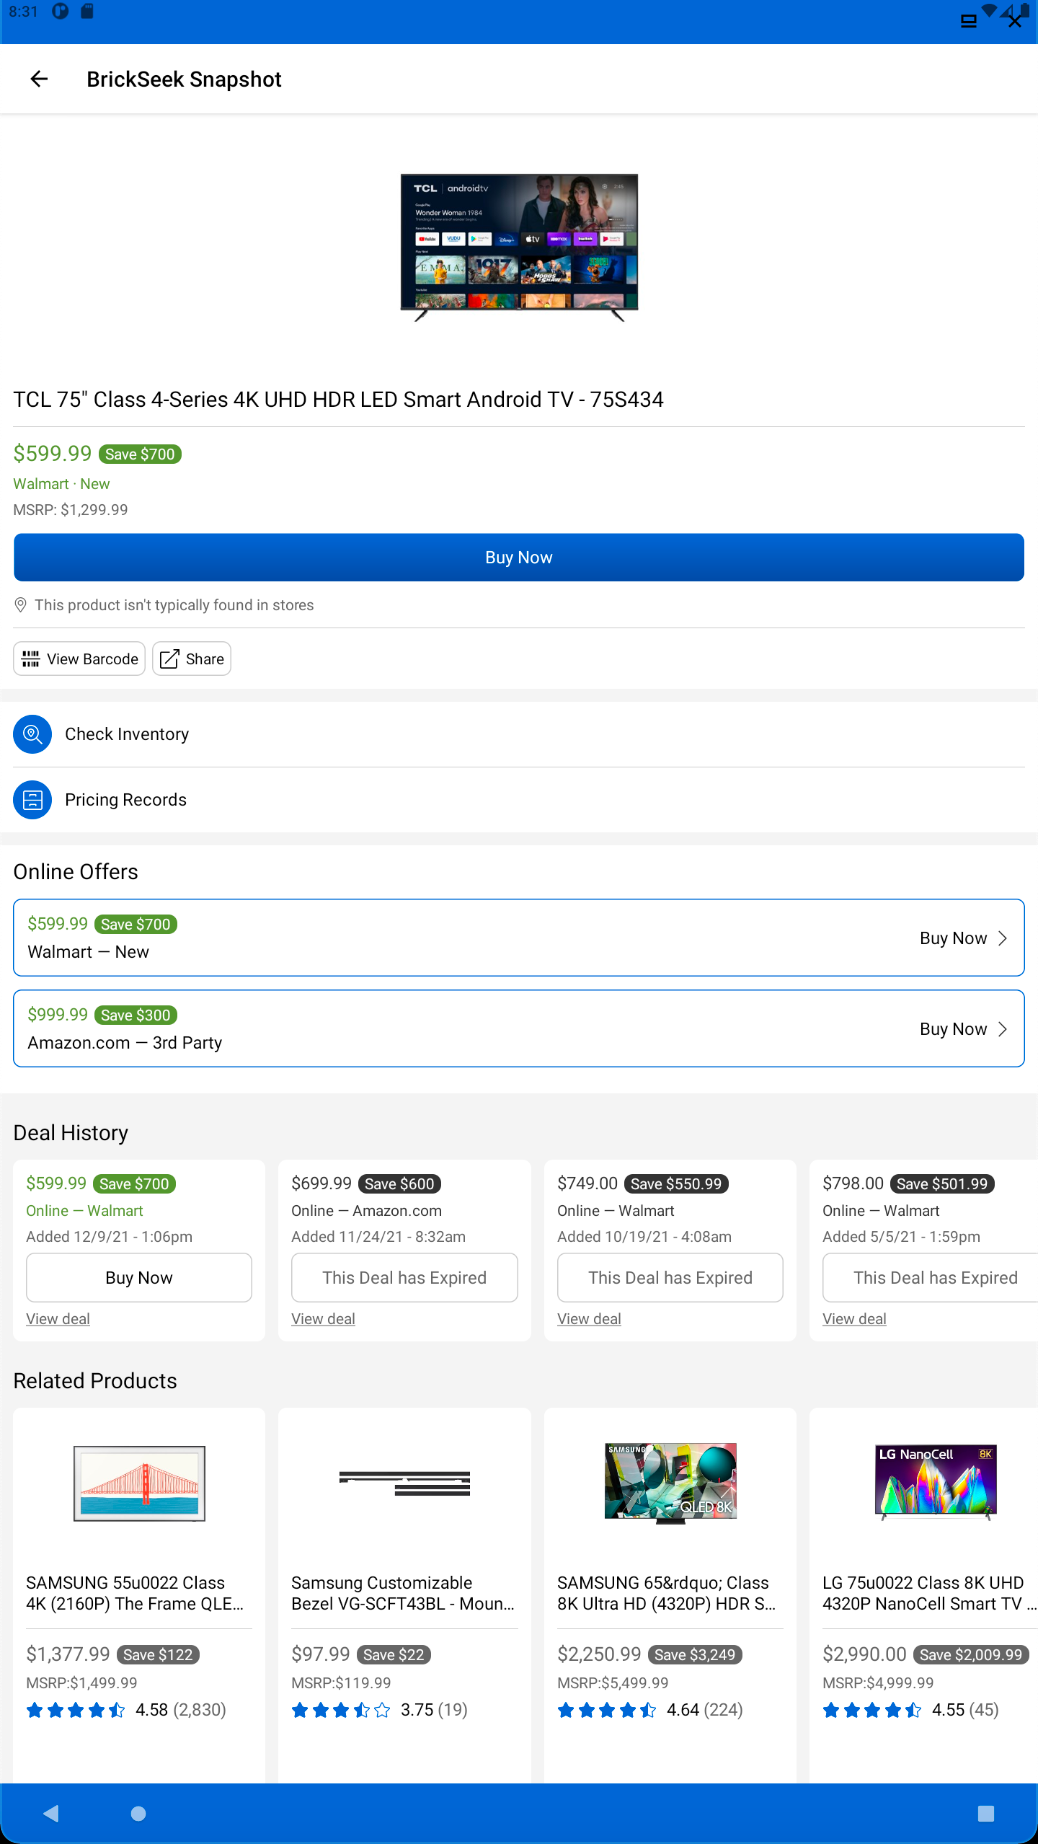Tap expired button on $749.00 deal

point(670,1278)
